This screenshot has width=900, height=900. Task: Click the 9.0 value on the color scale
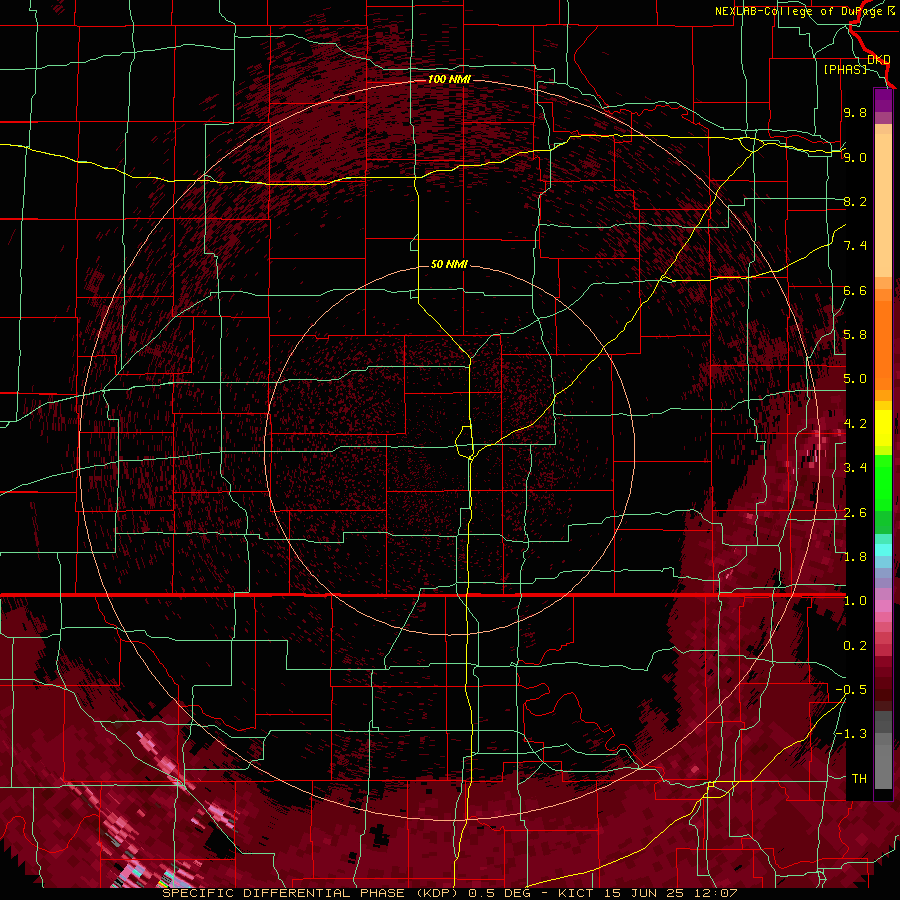tap(855, 157)
